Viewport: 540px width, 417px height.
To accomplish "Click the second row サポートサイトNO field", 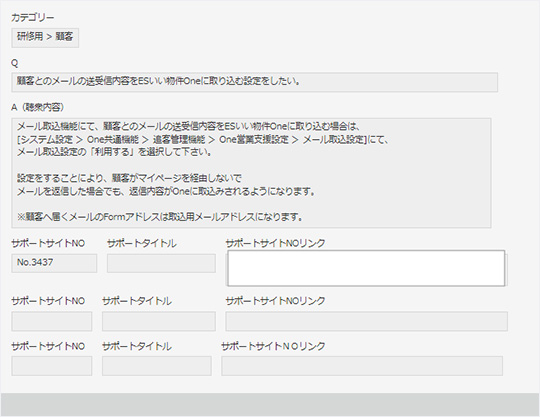I will 52,321.
